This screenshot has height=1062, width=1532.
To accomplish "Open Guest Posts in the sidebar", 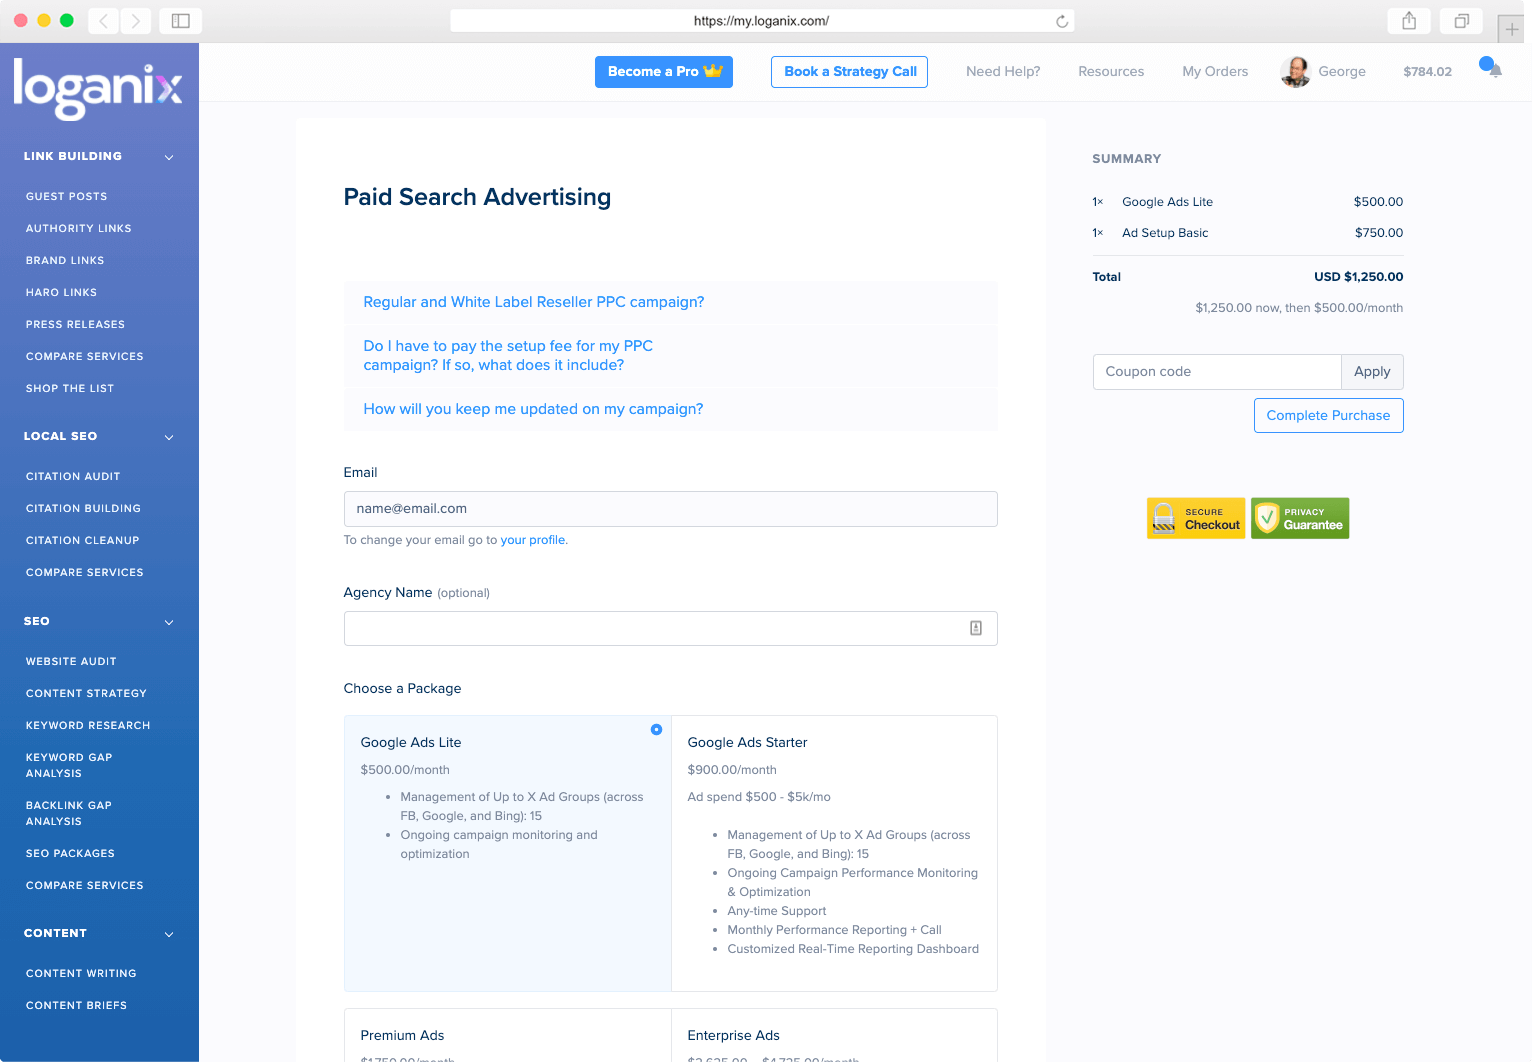I will (67, 197).
